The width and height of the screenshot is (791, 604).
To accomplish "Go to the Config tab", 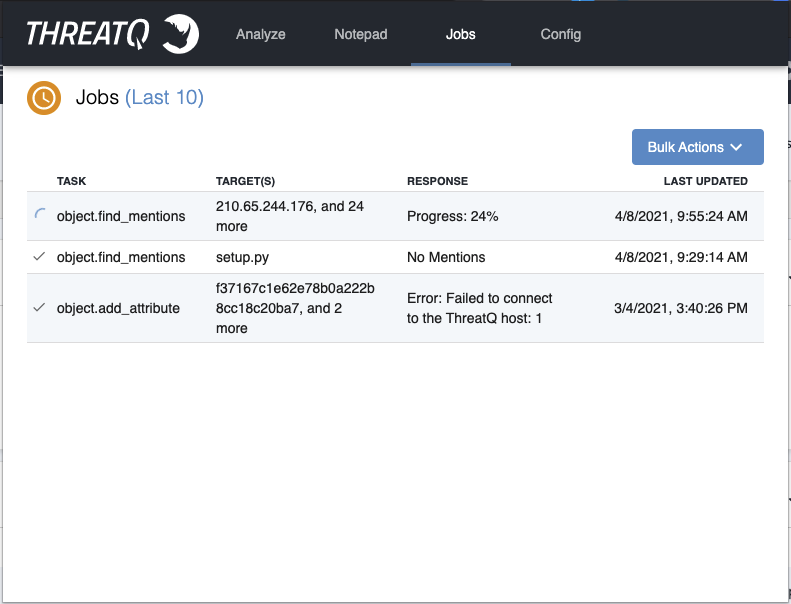I will 561,34.
